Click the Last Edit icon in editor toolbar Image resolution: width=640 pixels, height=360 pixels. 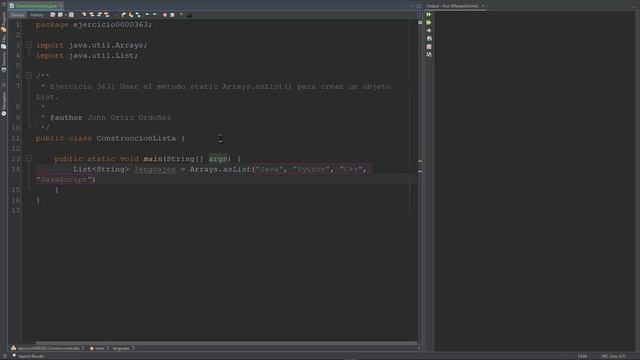coord(53,15)
